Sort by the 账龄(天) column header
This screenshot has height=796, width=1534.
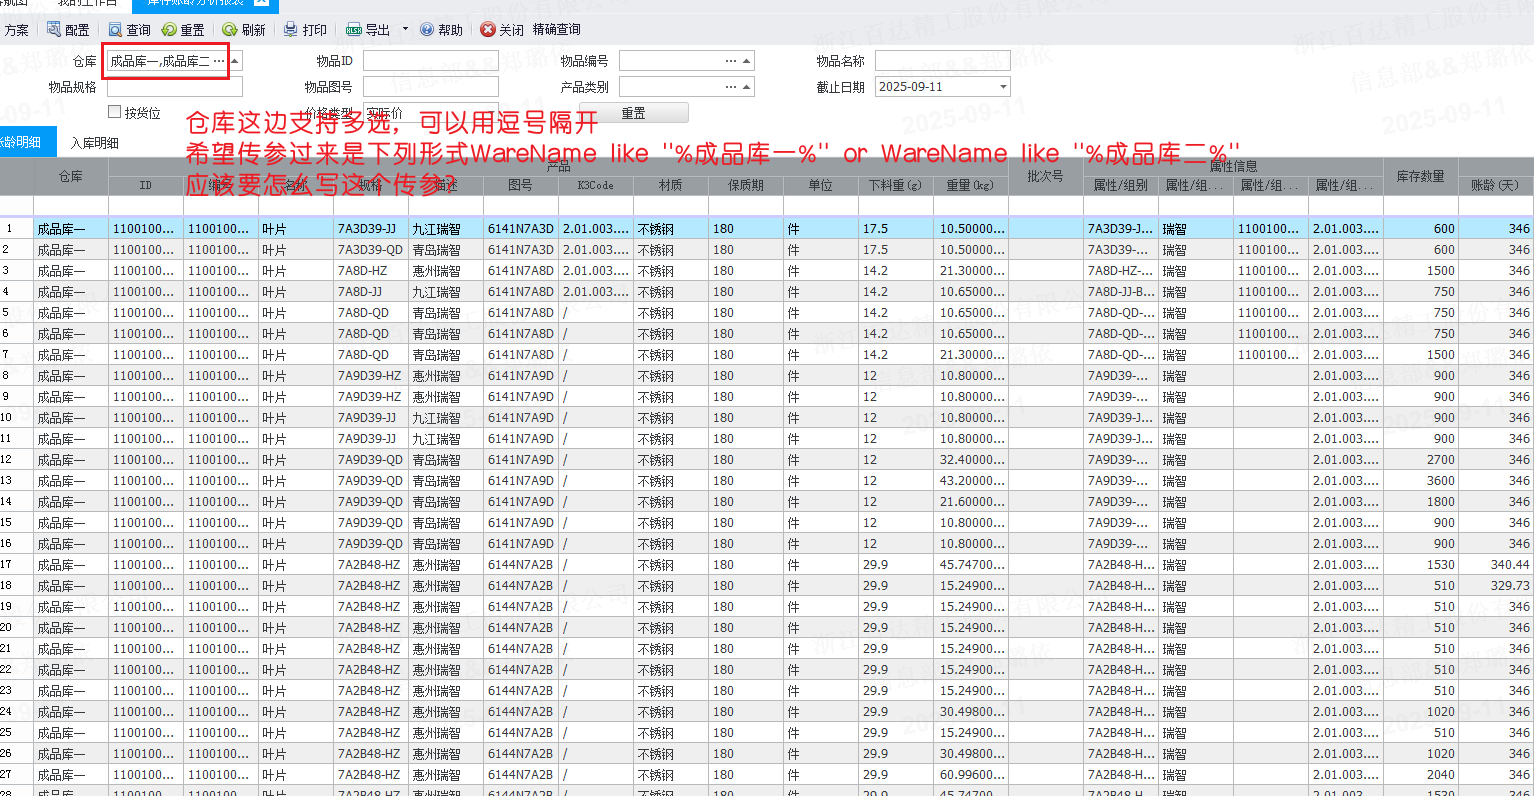(x=1495, y=185)
